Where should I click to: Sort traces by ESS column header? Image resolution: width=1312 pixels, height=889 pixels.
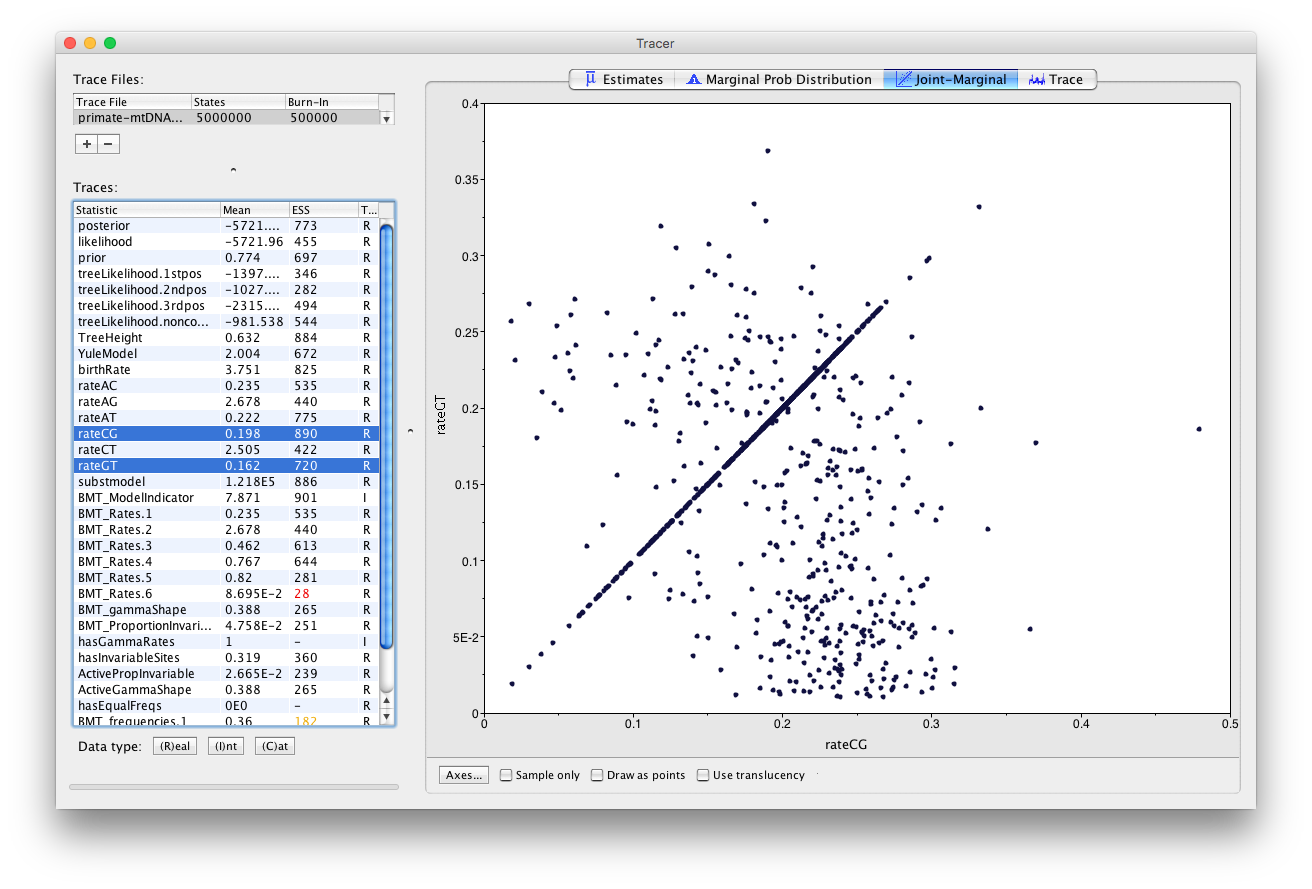pos(323,210)
